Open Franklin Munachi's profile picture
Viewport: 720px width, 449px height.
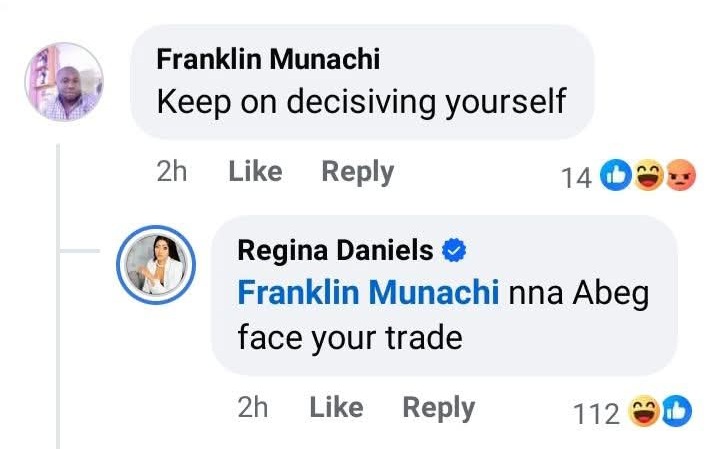(64, 81)
